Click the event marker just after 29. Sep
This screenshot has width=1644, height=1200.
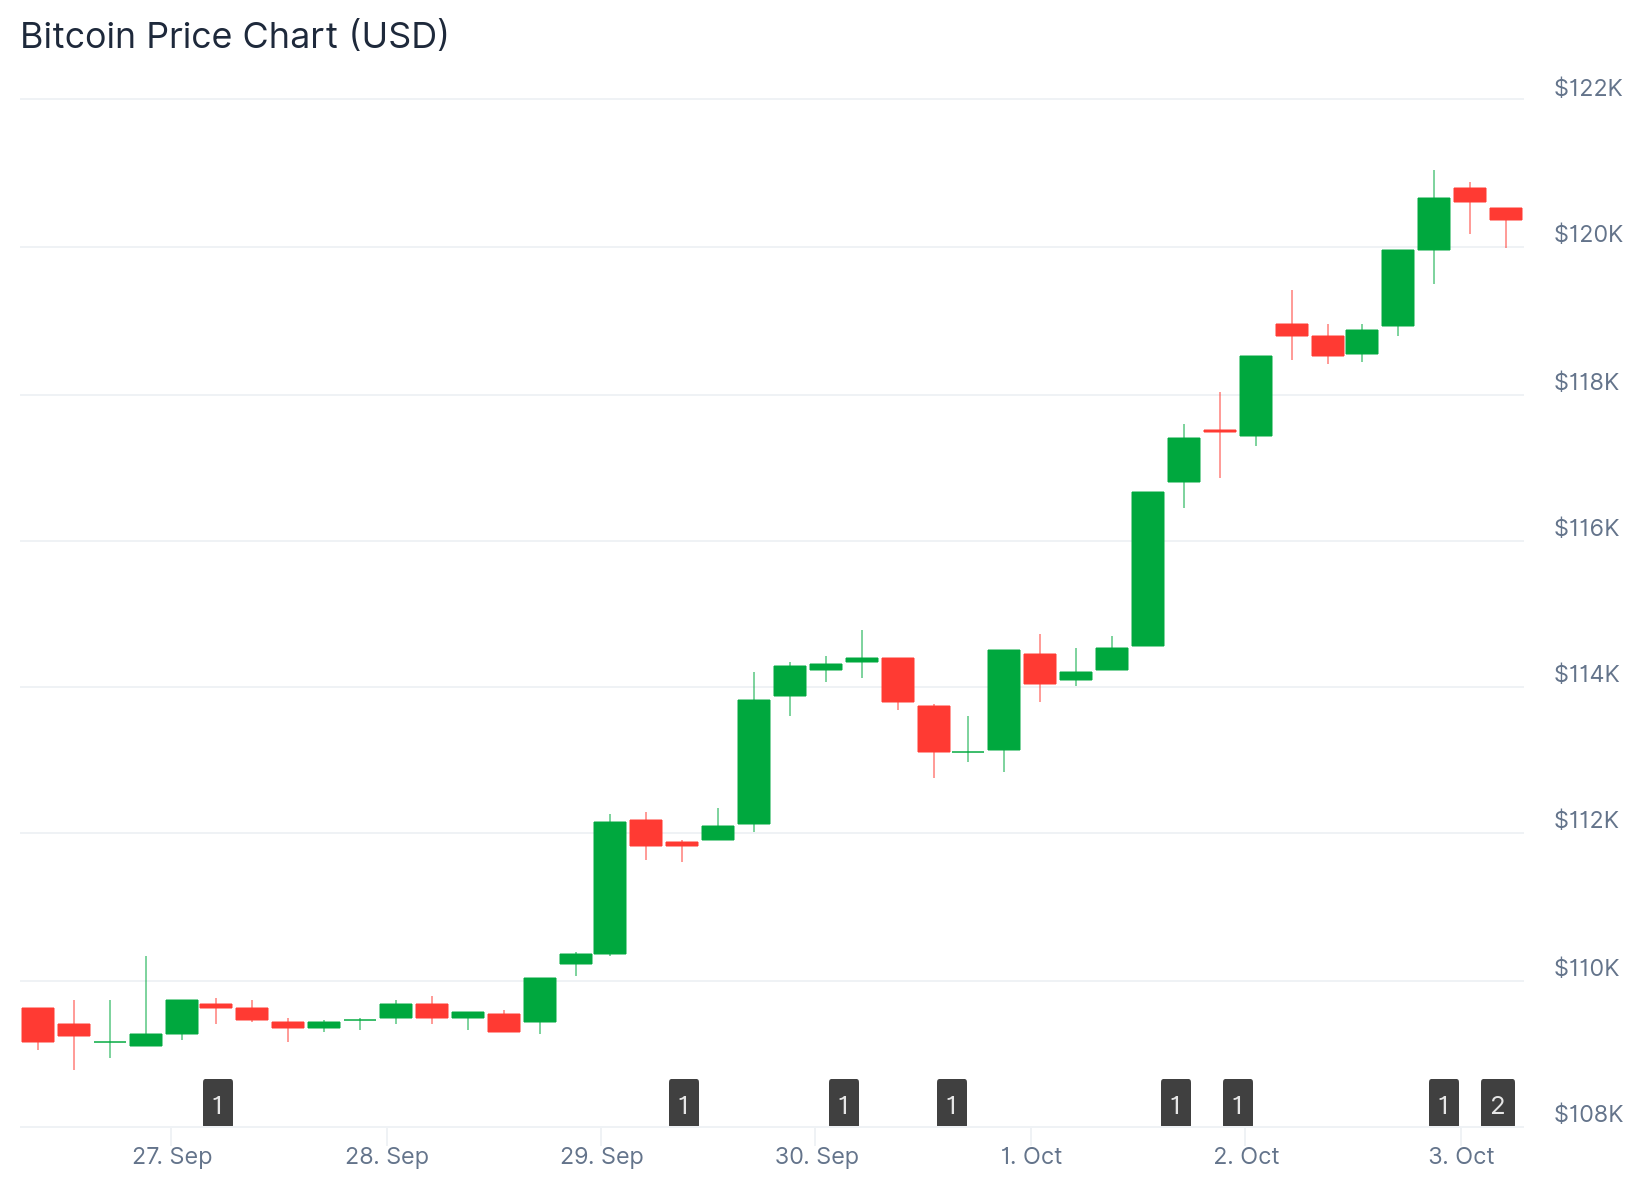click(x=684, y=1103)
